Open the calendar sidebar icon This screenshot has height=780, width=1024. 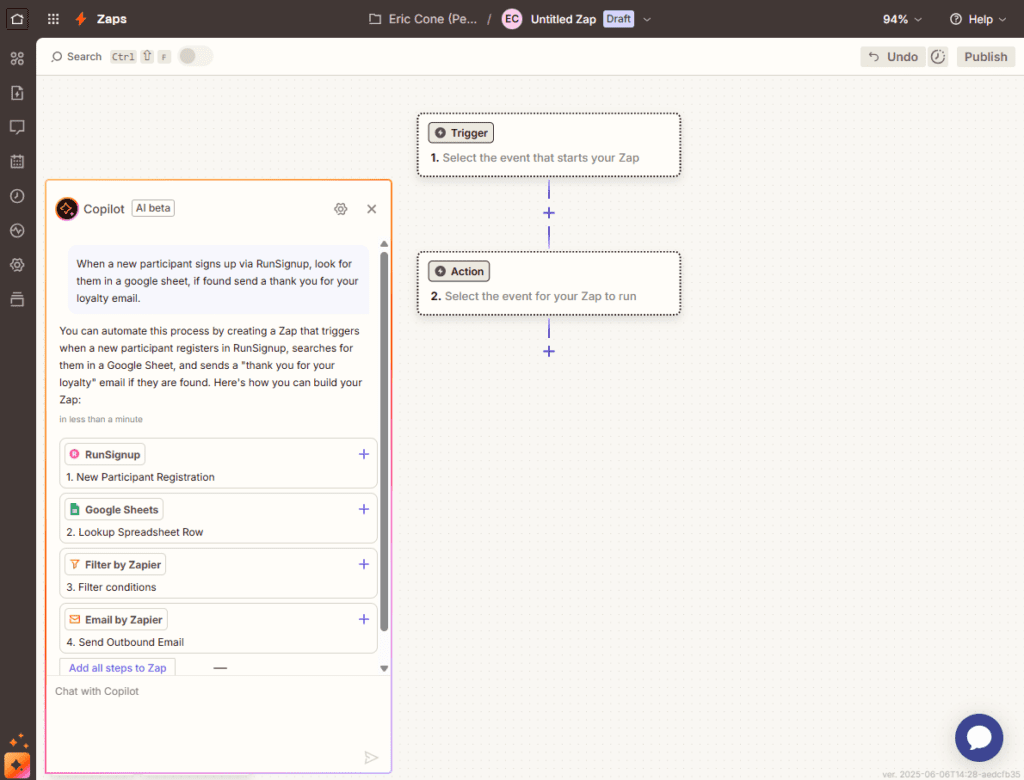[x=17, y=161]
